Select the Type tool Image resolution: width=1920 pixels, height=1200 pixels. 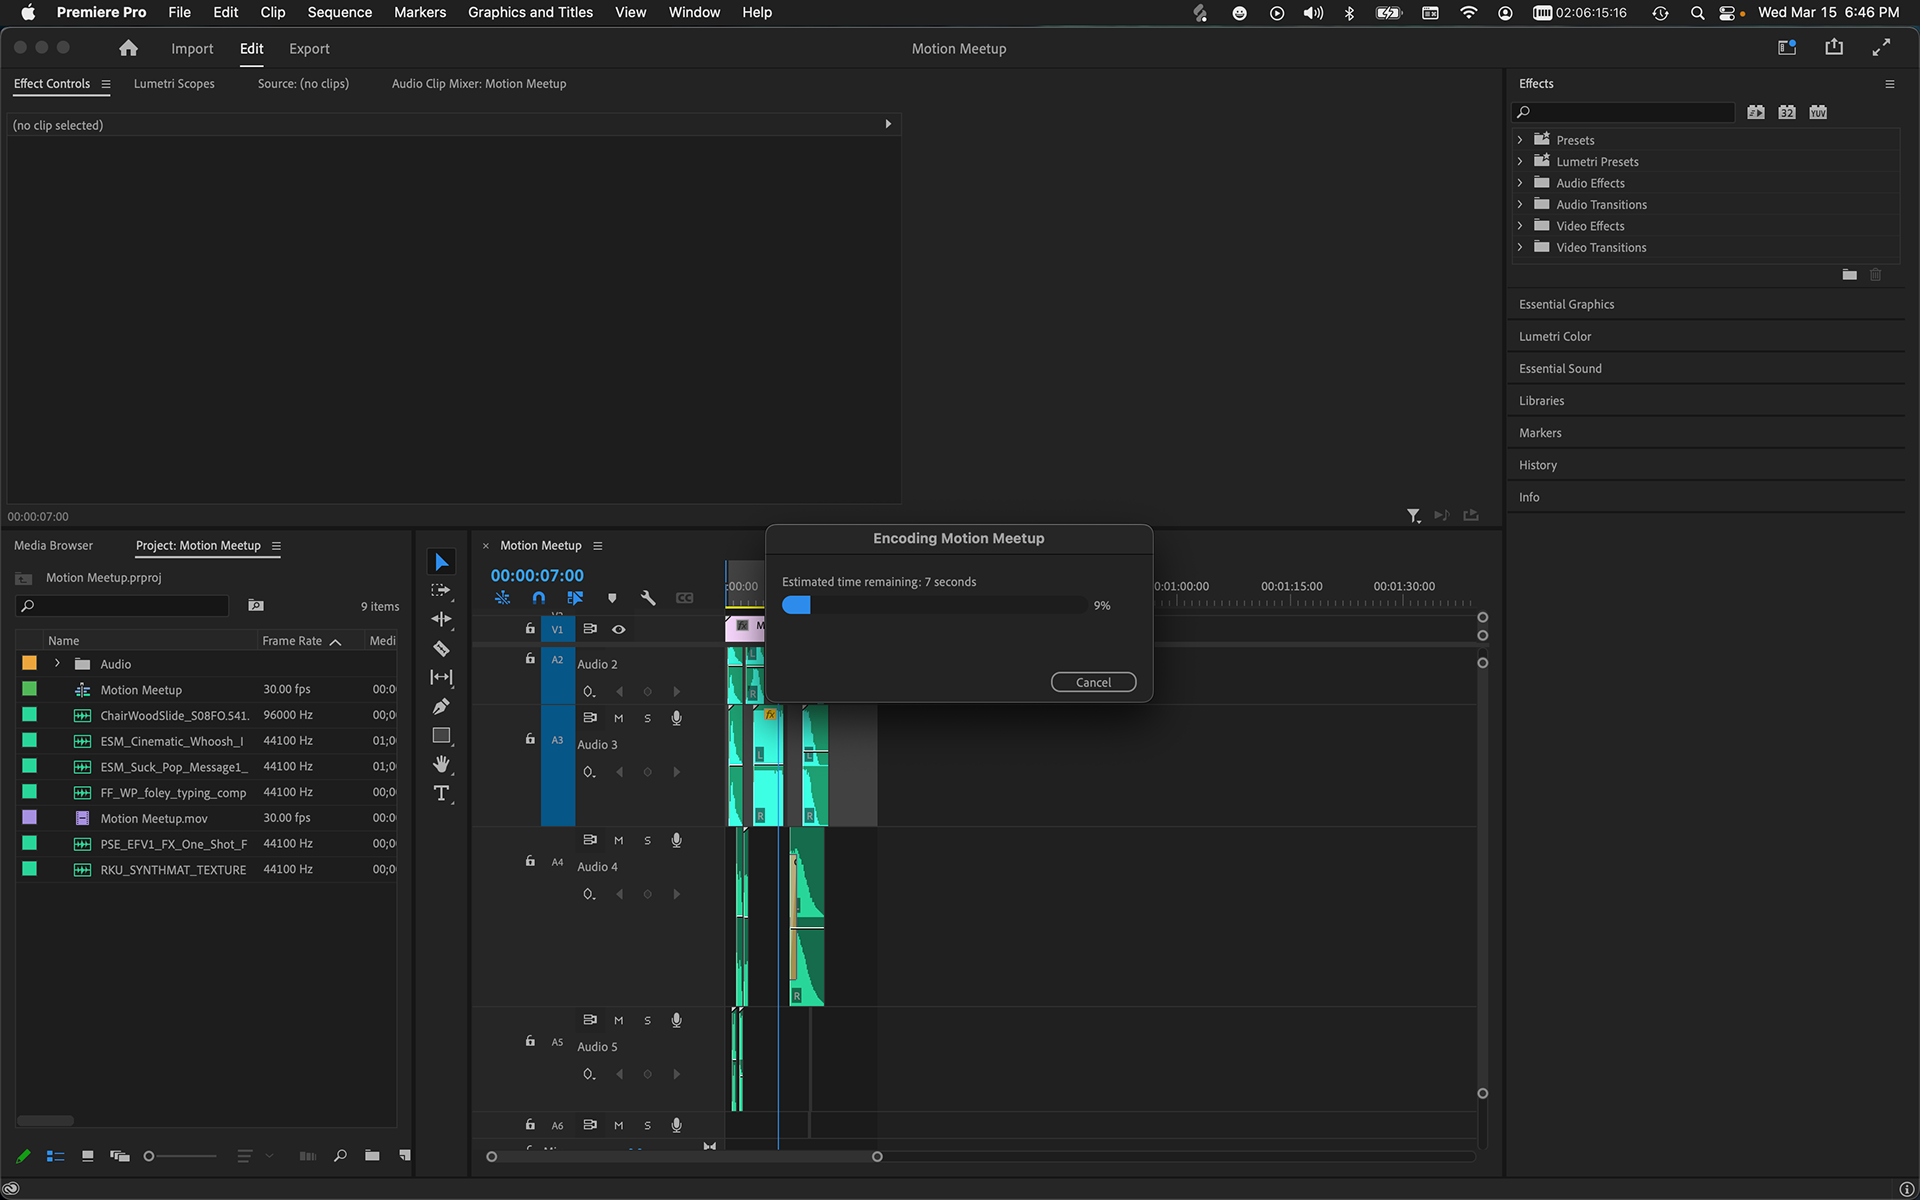tap(441, 793)
